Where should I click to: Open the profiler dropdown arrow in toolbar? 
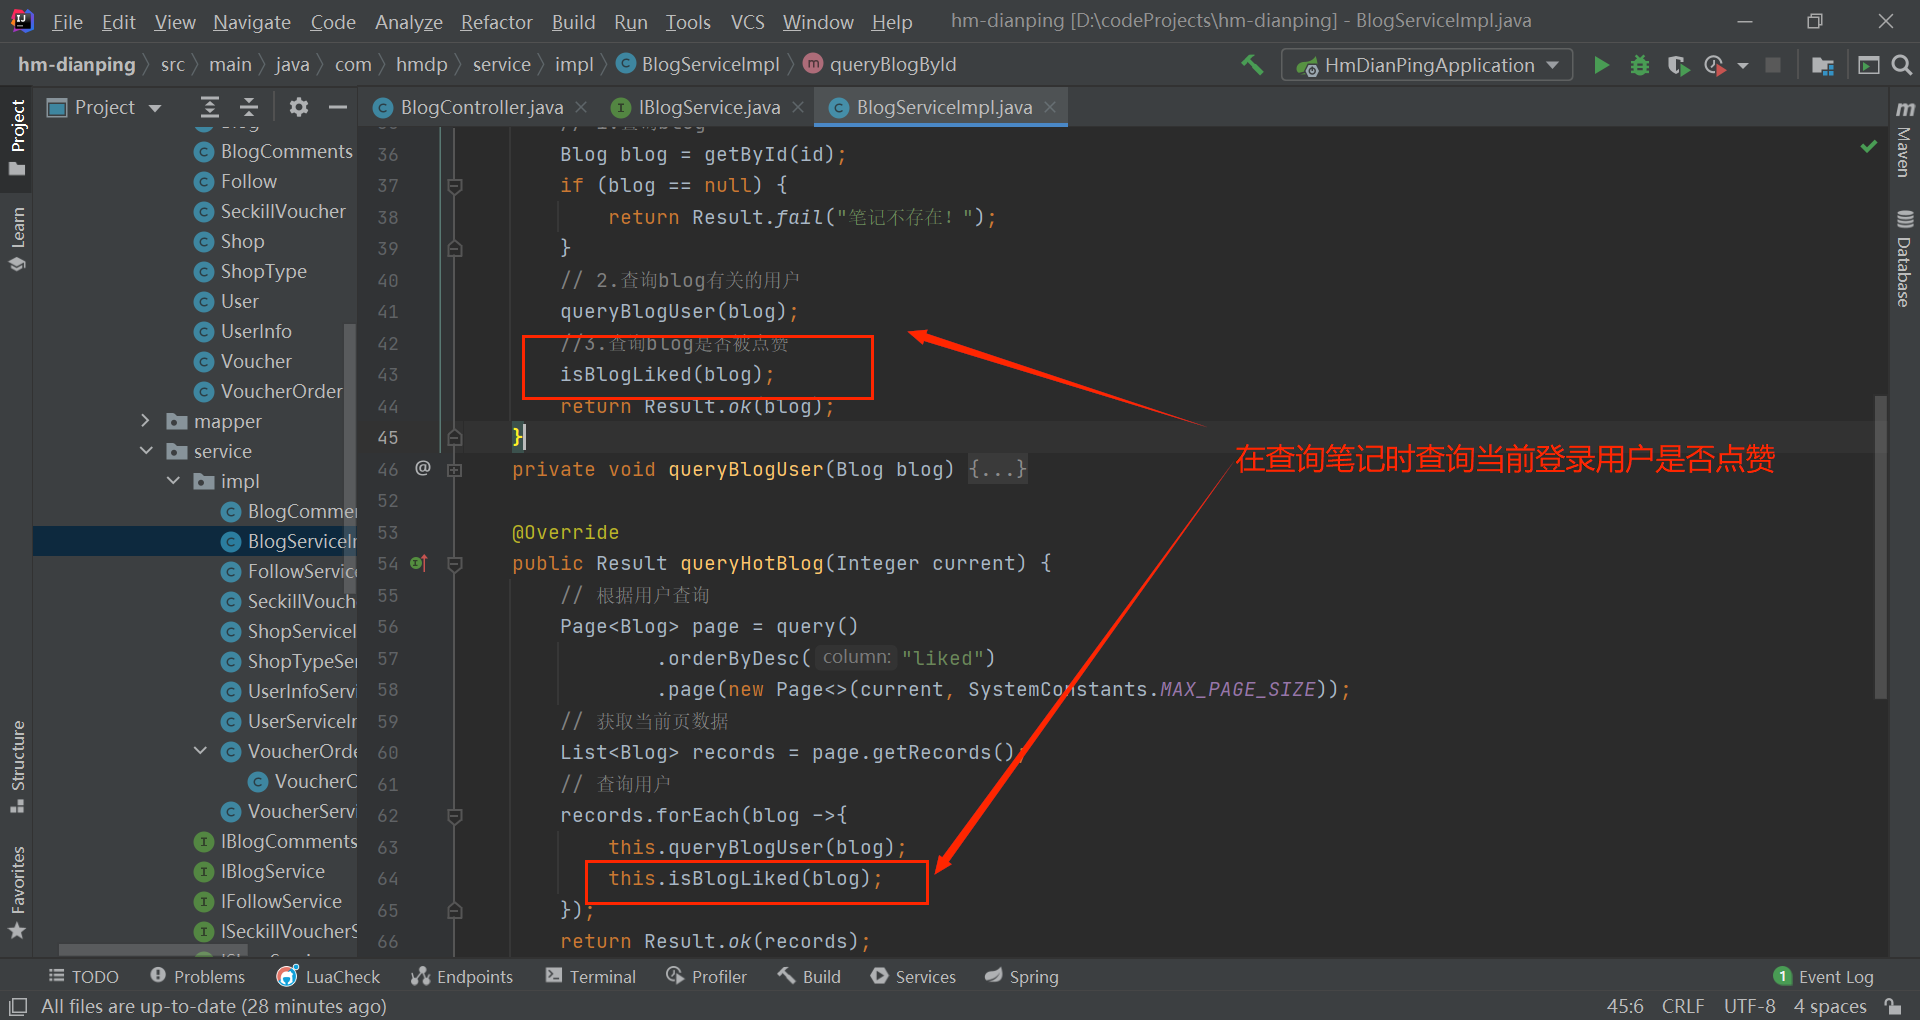click(1743, 66)
